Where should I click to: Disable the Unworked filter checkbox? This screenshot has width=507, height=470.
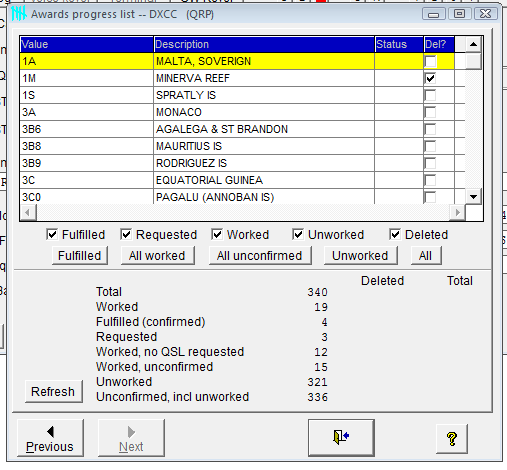298,234
